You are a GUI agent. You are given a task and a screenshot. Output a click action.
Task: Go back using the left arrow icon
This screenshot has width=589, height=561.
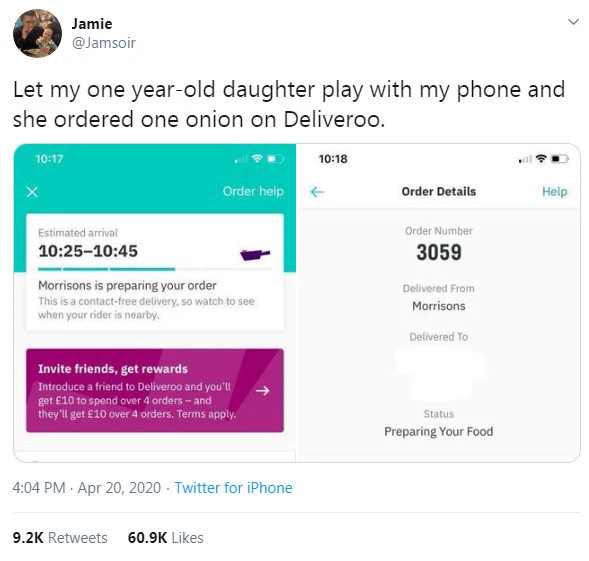[317, 192]
